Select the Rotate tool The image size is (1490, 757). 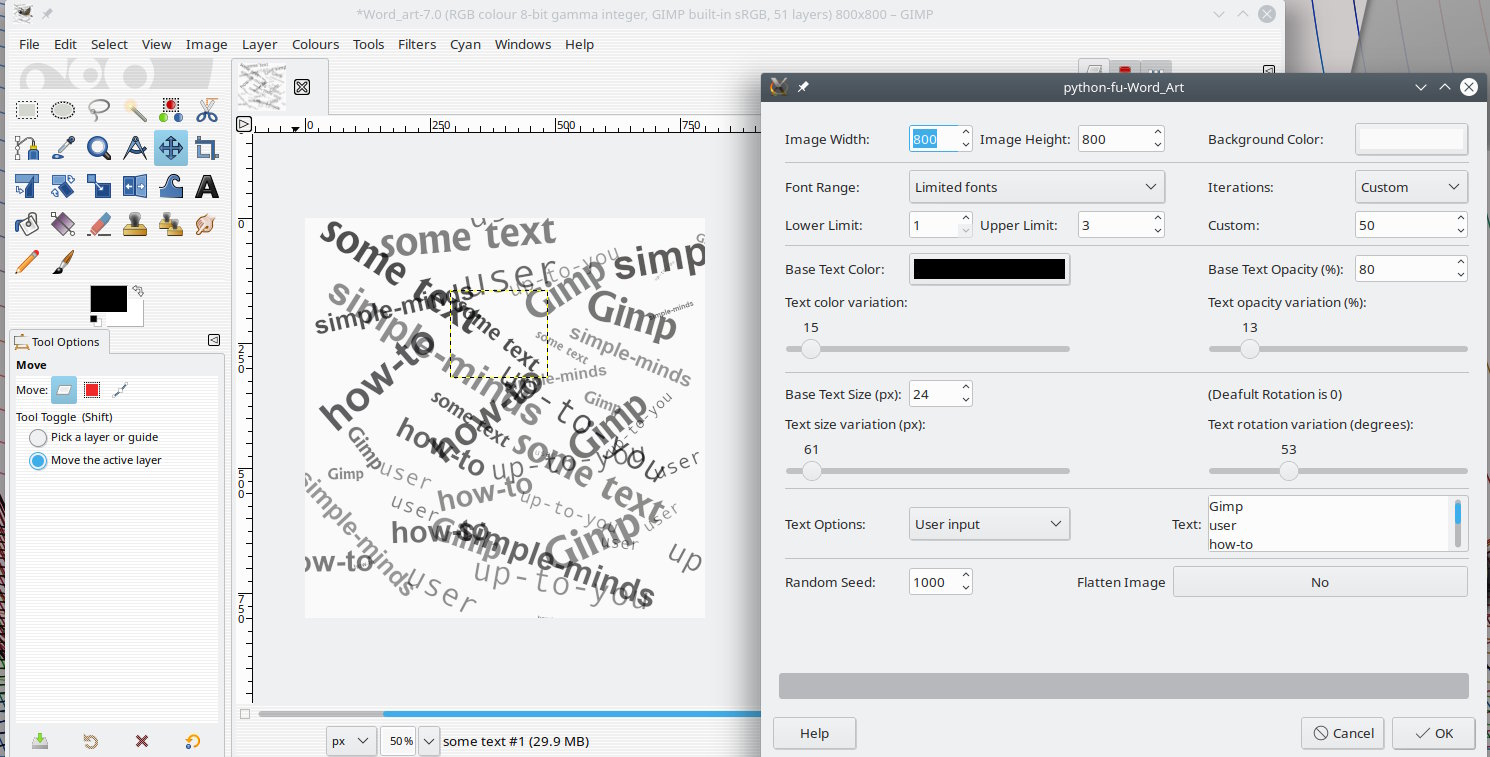63,186
